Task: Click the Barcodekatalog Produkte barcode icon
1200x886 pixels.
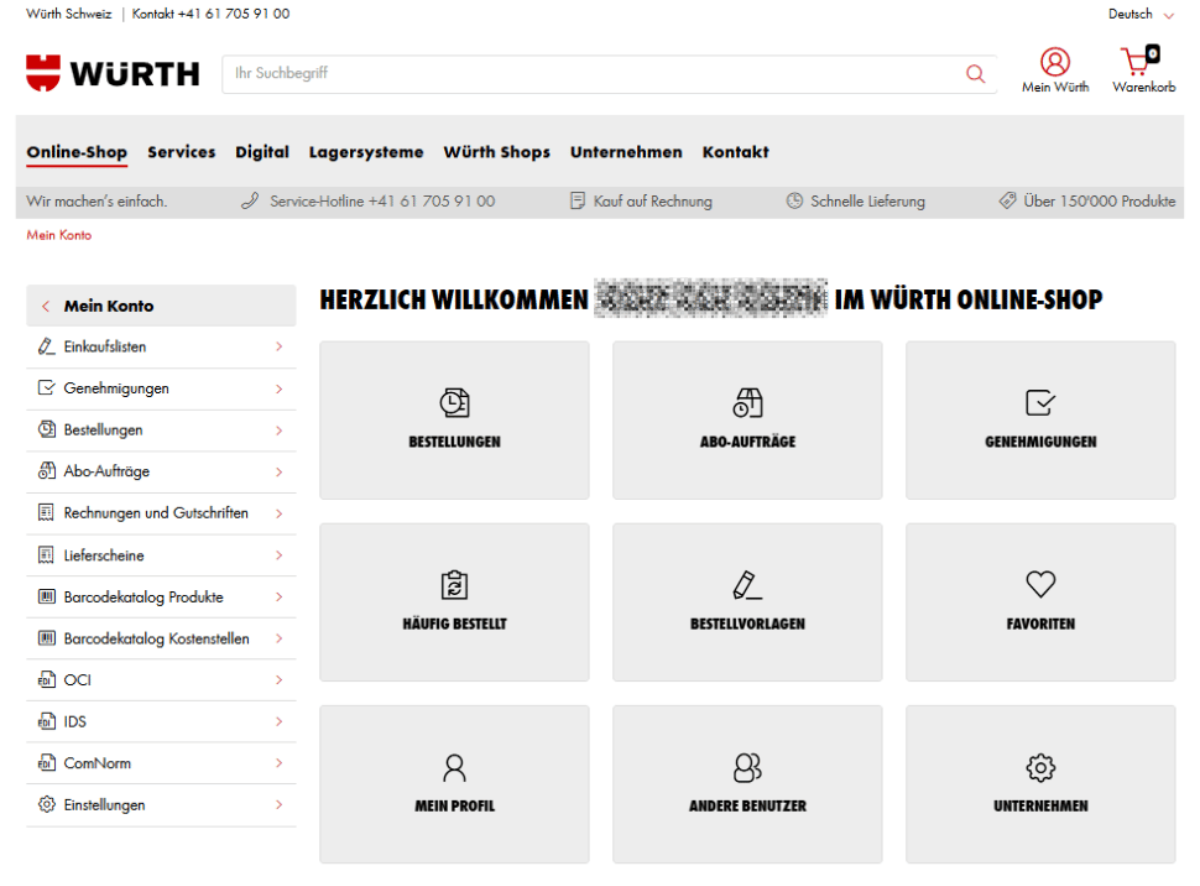Action: pyautogui.click(x=46, y=597)
